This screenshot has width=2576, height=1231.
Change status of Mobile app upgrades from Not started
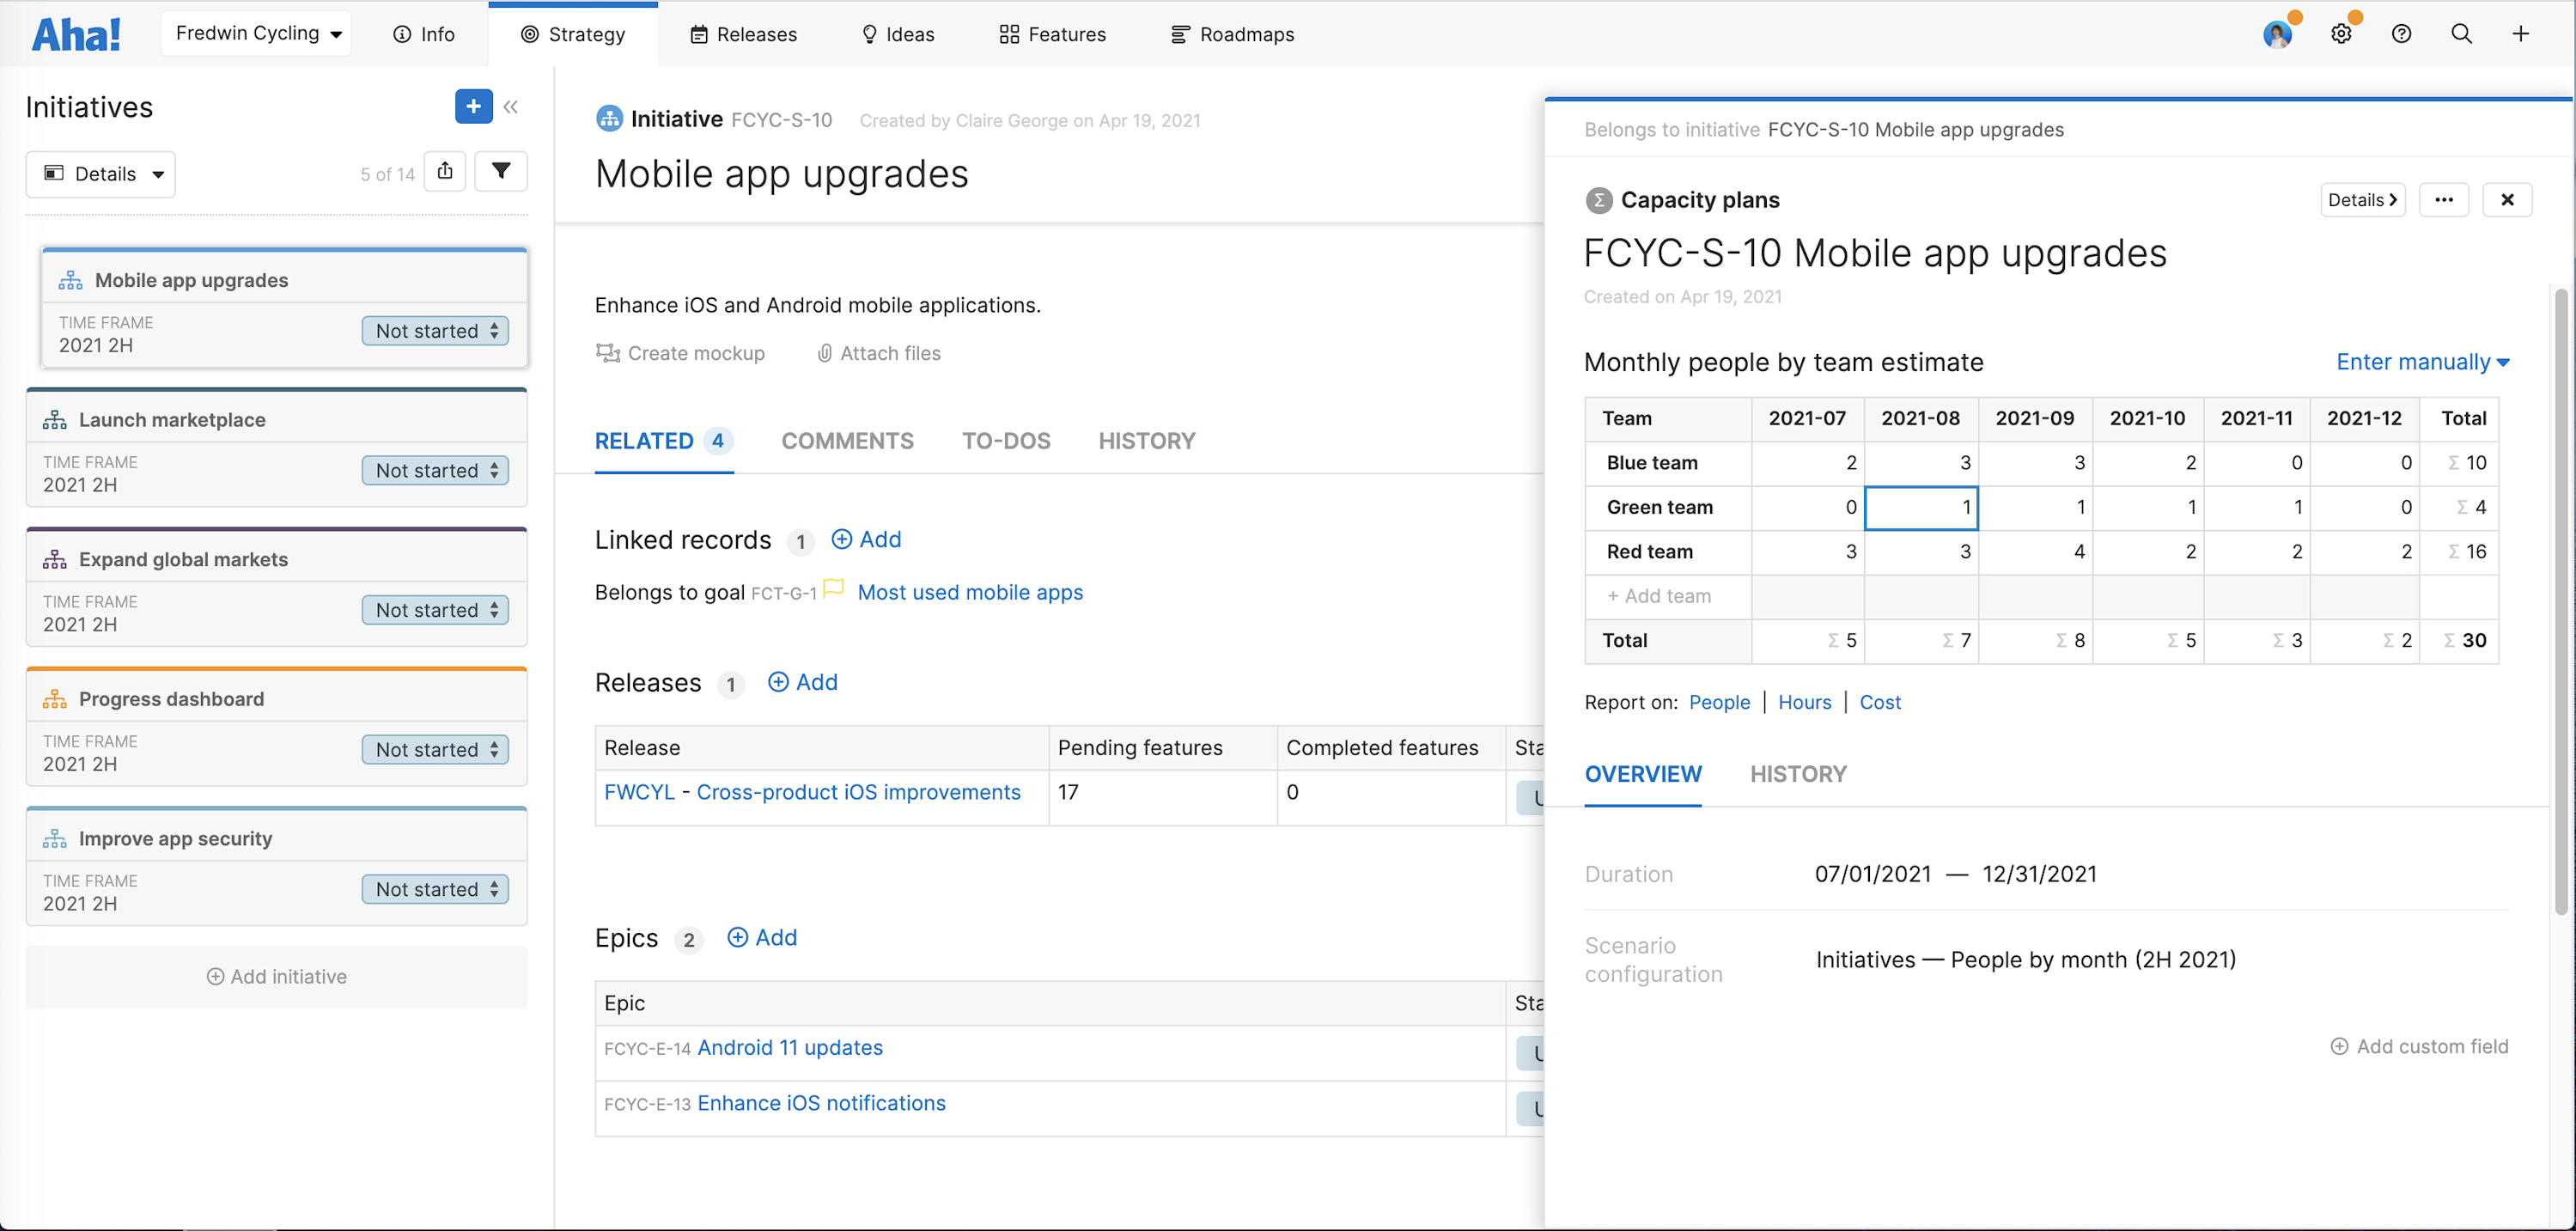point(435,330)
